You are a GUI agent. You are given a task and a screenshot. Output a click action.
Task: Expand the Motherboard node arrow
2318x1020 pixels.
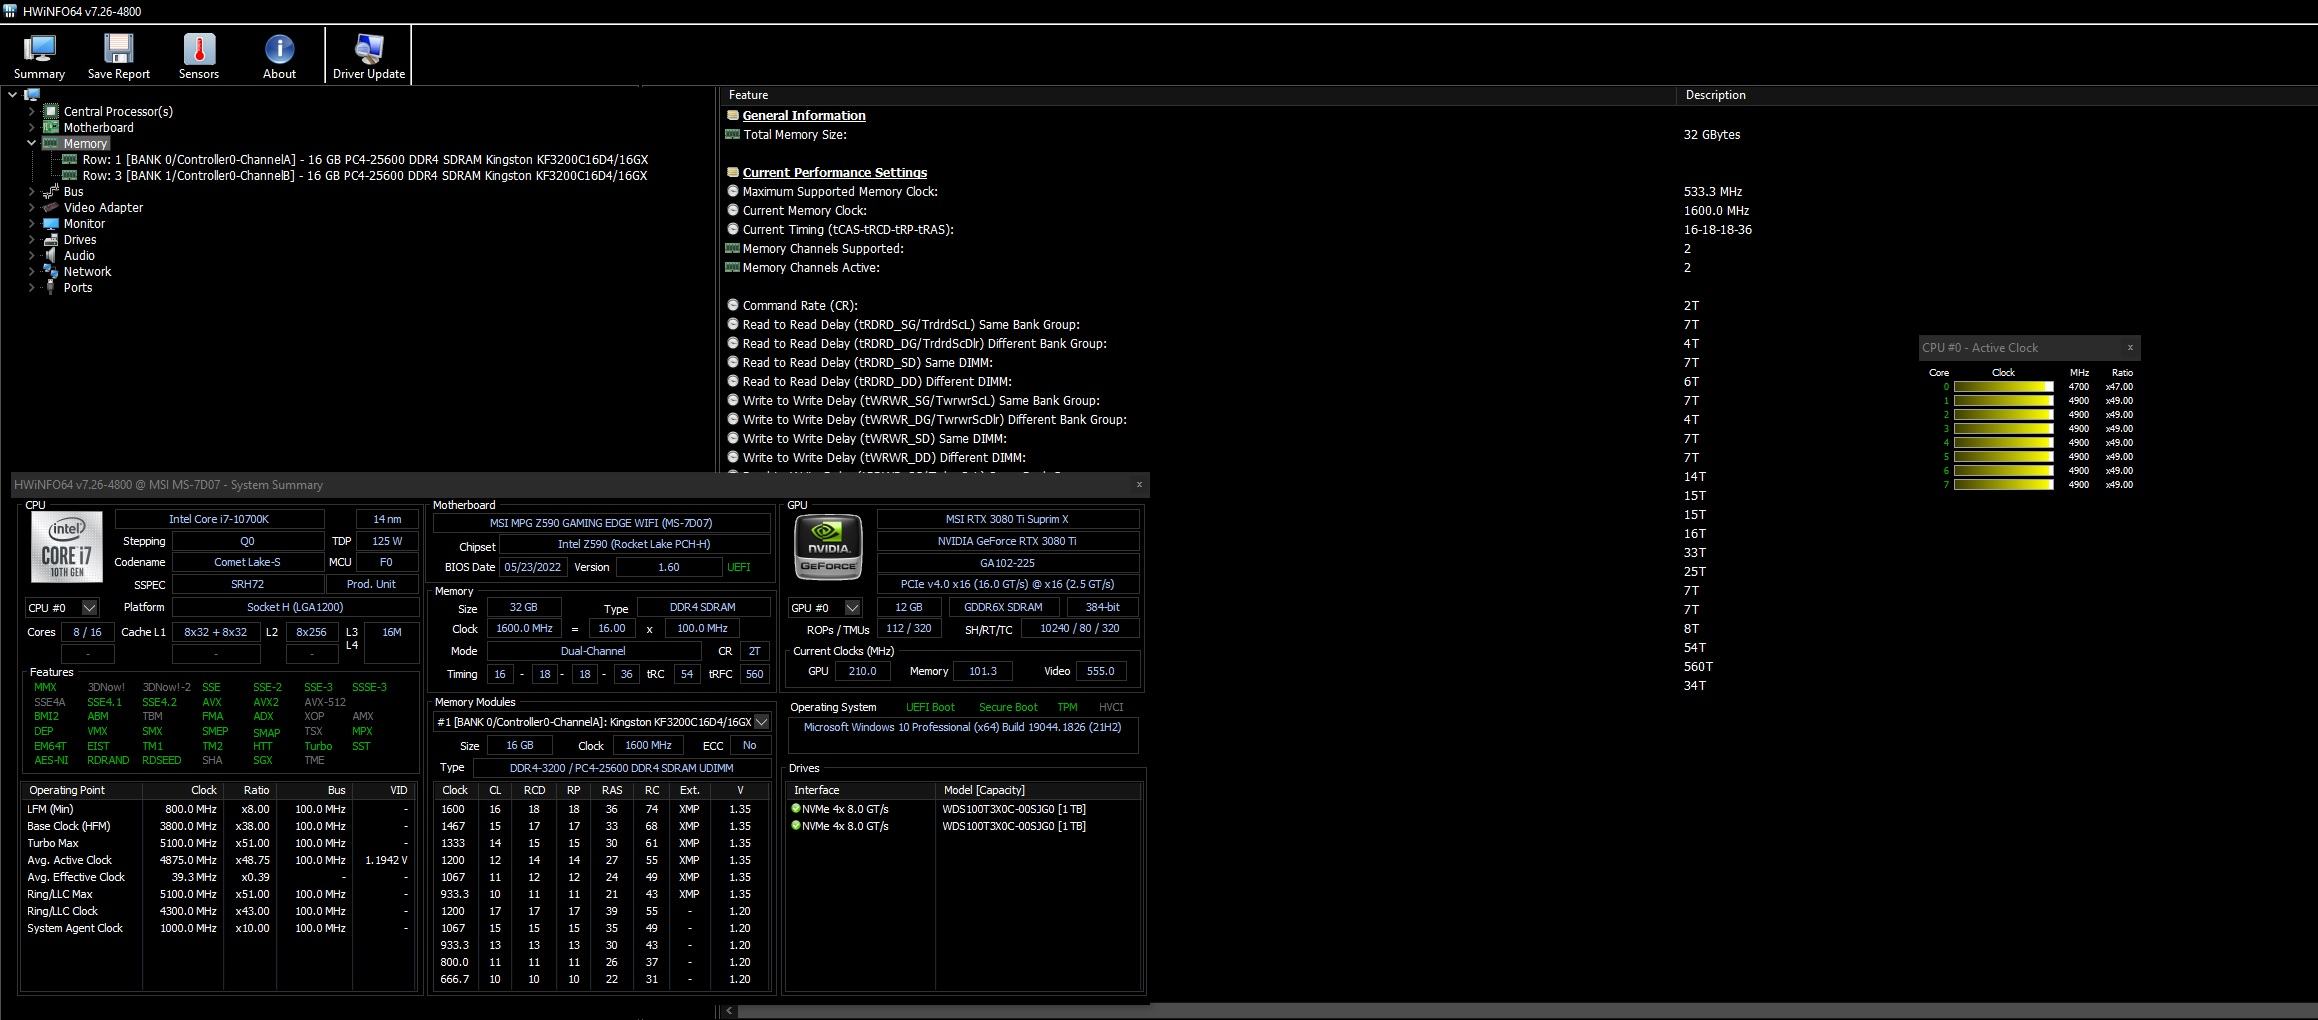(31, 127)
